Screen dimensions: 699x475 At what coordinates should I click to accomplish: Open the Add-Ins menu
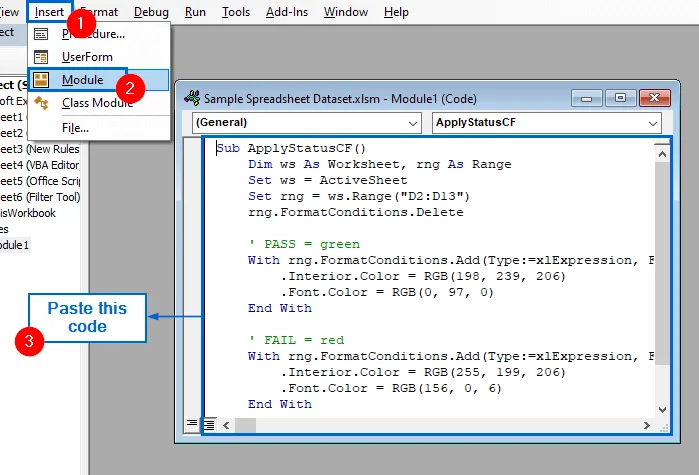click(x=287, y=12)
